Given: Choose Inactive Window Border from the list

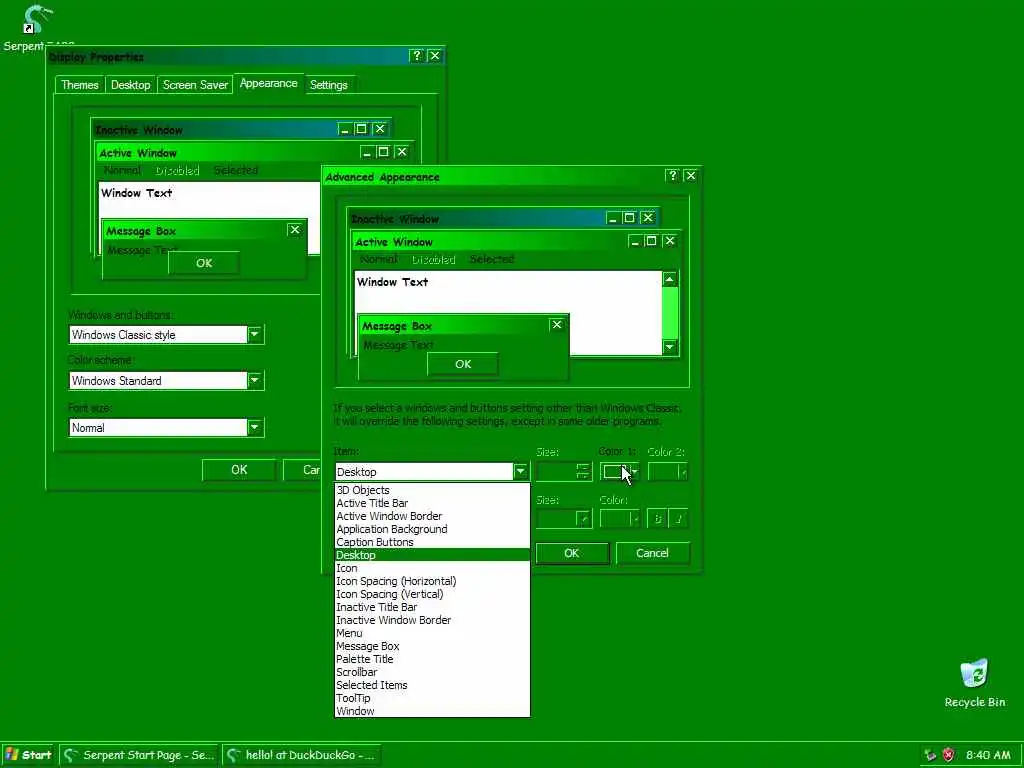Looking at the screenshot, I should [x=432, y=620].
